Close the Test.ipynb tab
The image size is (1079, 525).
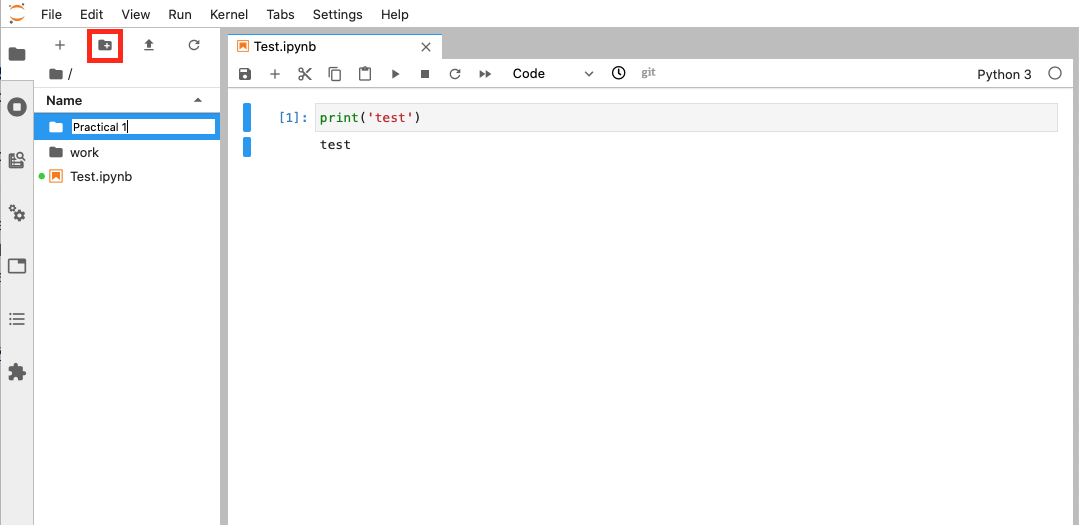click(x=426, y=47)
